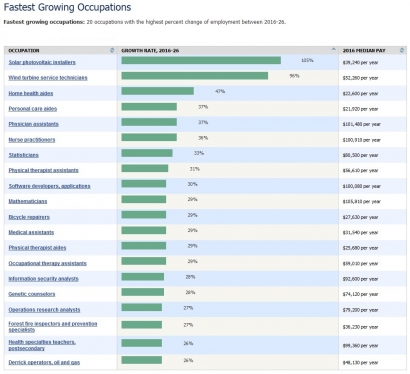The height and width of the screenshot is (374, 410).
Task: Click the Solar photovoltaic installers growth bar
Action: point(201,60)
